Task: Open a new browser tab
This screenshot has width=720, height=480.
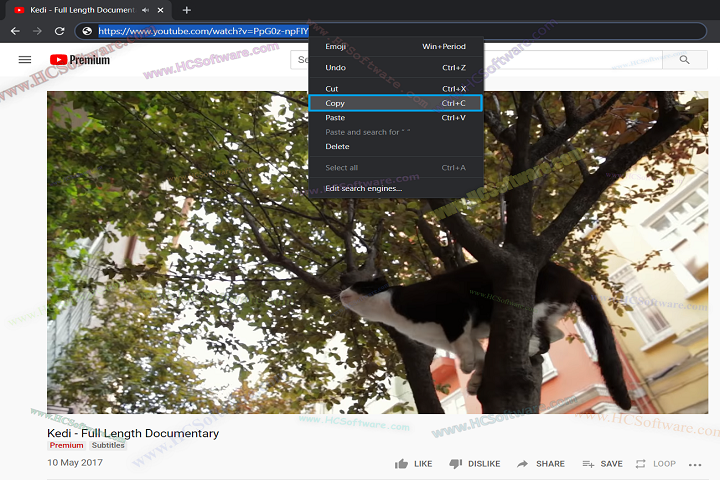Action: tap(186, 10)
